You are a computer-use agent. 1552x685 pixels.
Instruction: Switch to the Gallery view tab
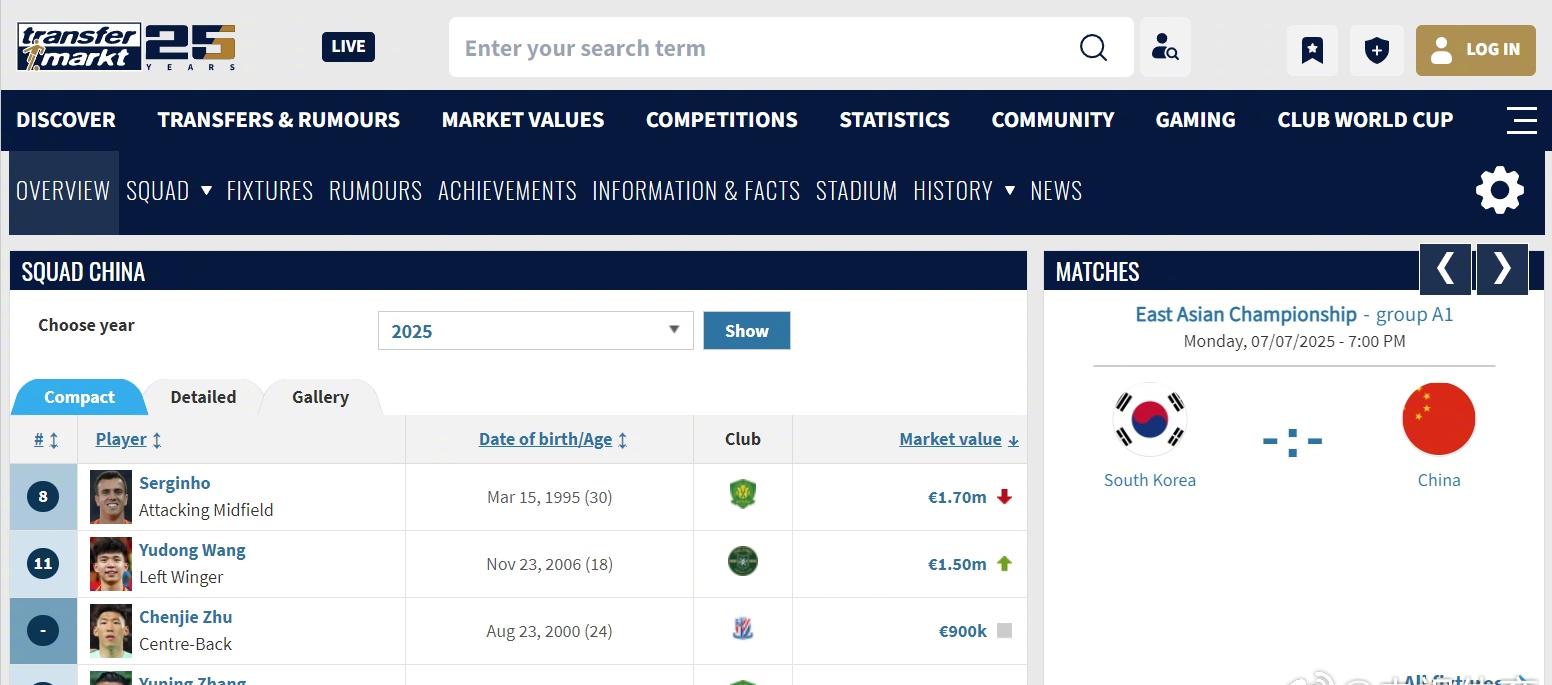pos(320,397)
